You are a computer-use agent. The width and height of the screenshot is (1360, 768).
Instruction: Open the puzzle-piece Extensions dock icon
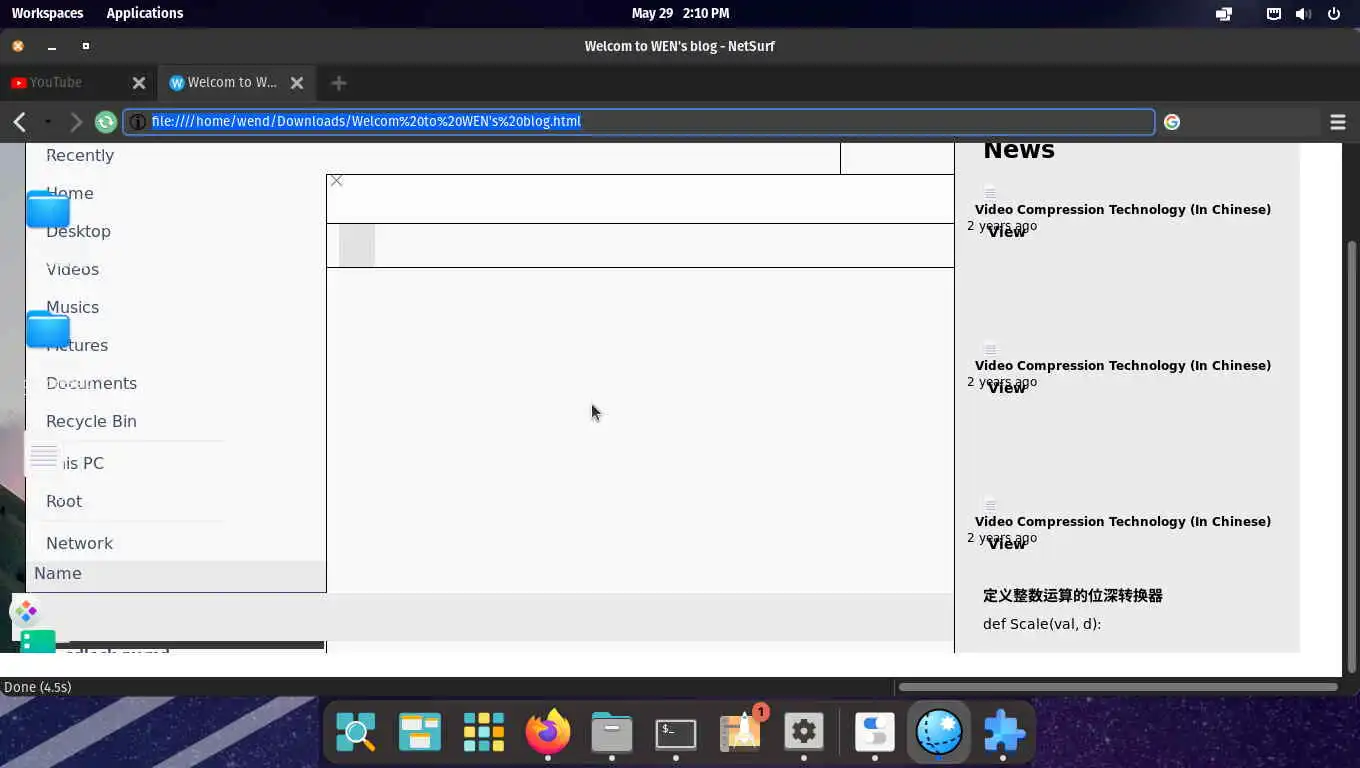click(x=1004, y=732)
